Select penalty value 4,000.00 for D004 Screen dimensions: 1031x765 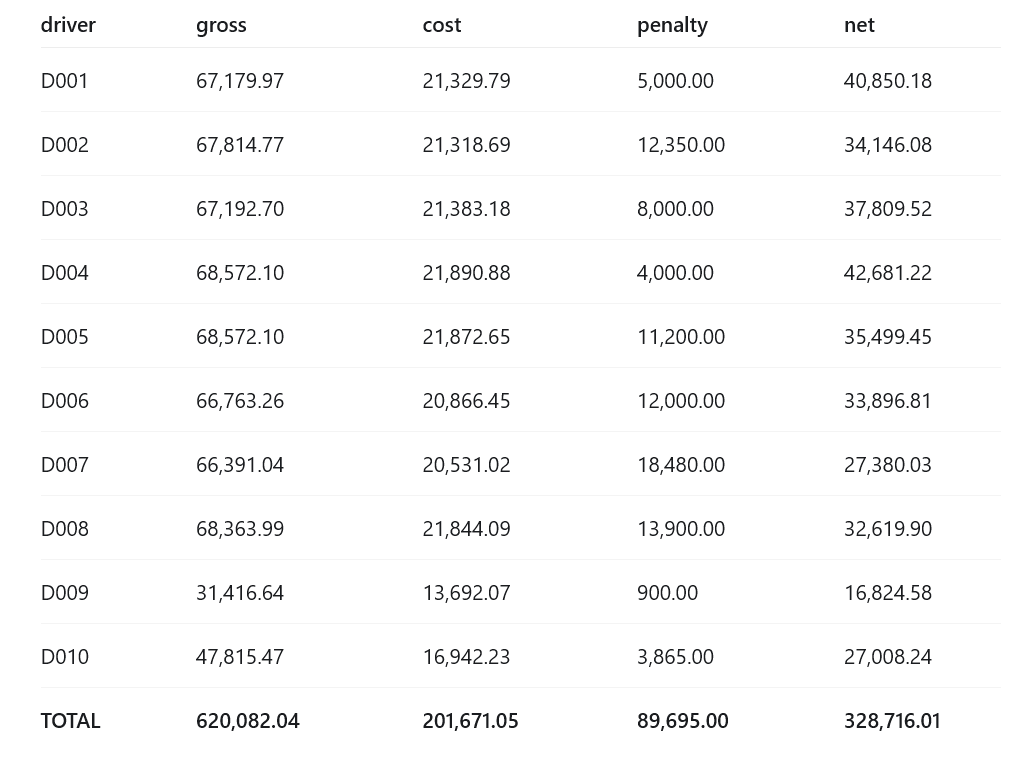[675, 272]
